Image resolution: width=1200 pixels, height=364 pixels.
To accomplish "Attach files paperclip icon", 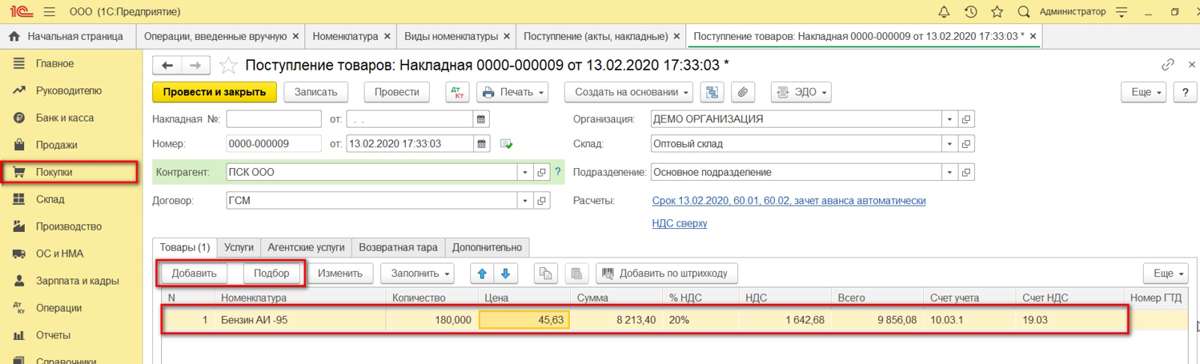I will point(742,92).
